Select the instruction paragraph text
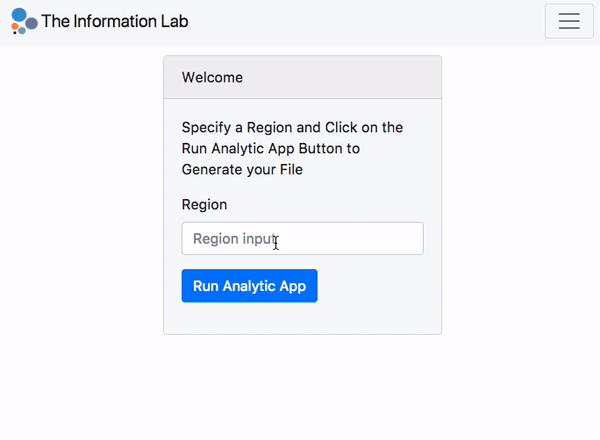600x440 pixels. [292, 149]
